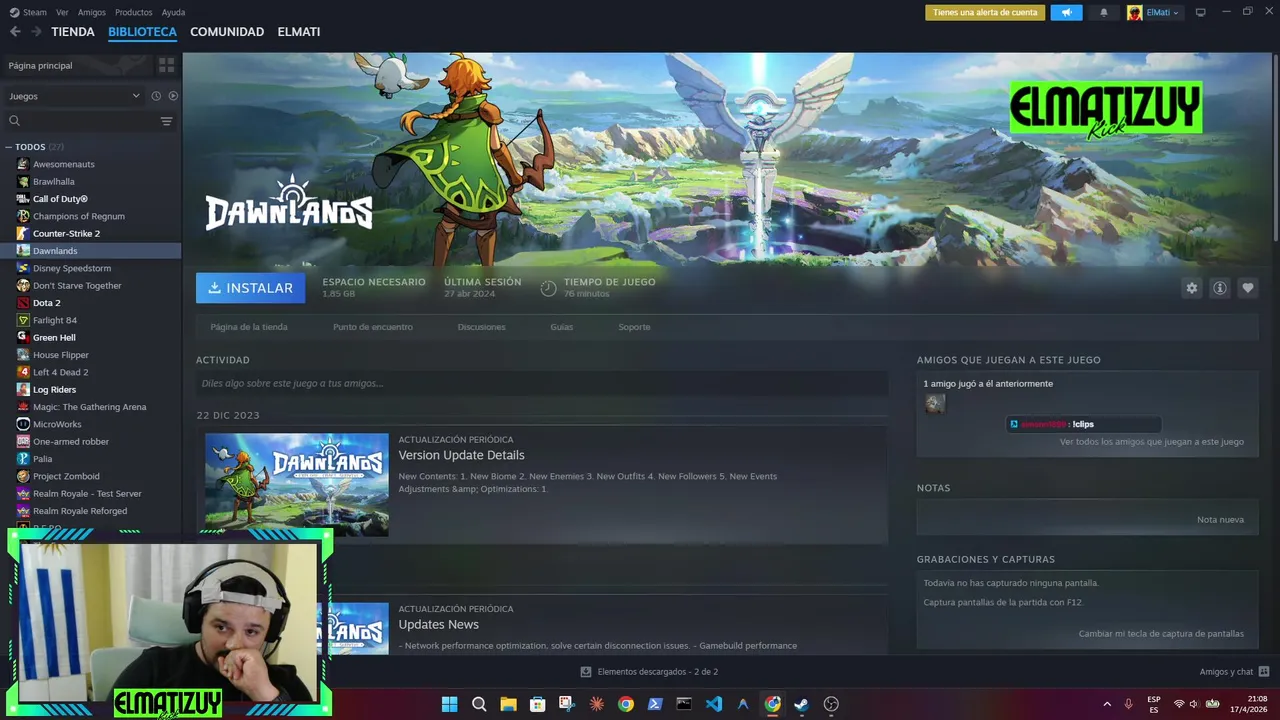
Task: Click Counter-Strike 2 game icon
Action: point(23,233)
